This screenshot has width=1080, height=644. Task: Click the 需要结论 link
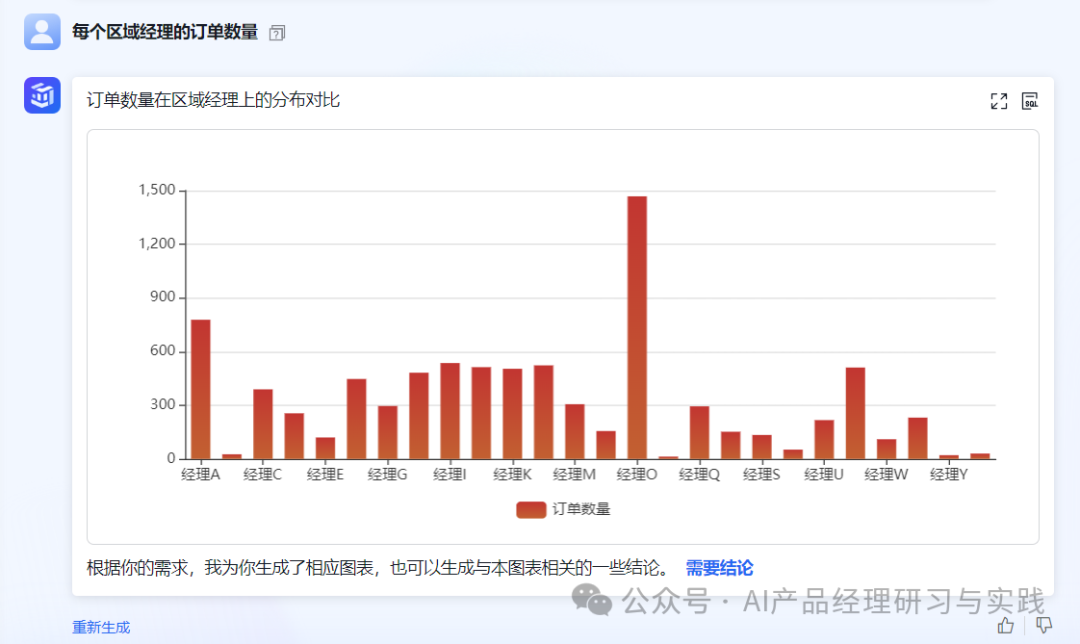(719, 568)
